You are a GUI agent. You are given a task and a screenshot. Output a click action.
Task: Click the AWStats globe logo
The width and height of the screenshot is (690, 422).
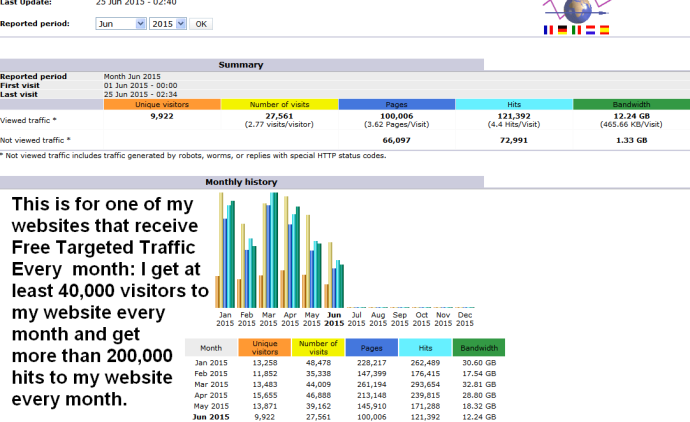577,11
